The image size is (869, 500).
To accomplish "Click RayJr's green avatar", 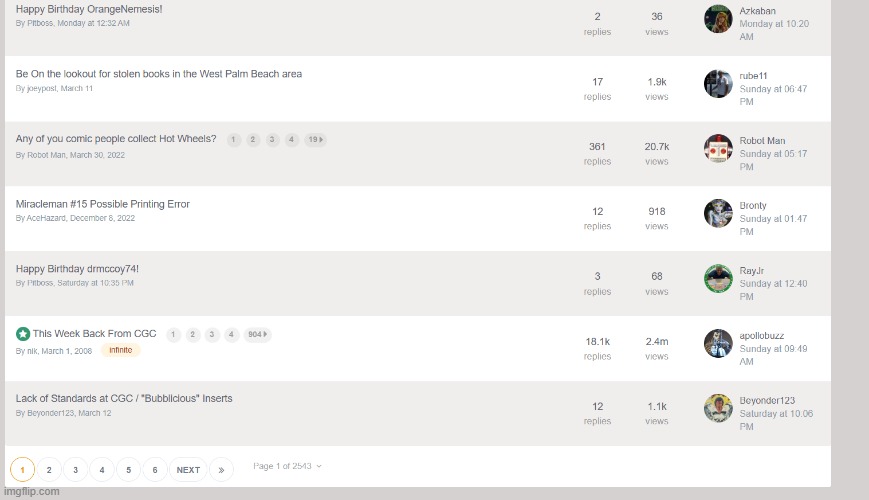I will pyautogui.click(x=718, y=278).
